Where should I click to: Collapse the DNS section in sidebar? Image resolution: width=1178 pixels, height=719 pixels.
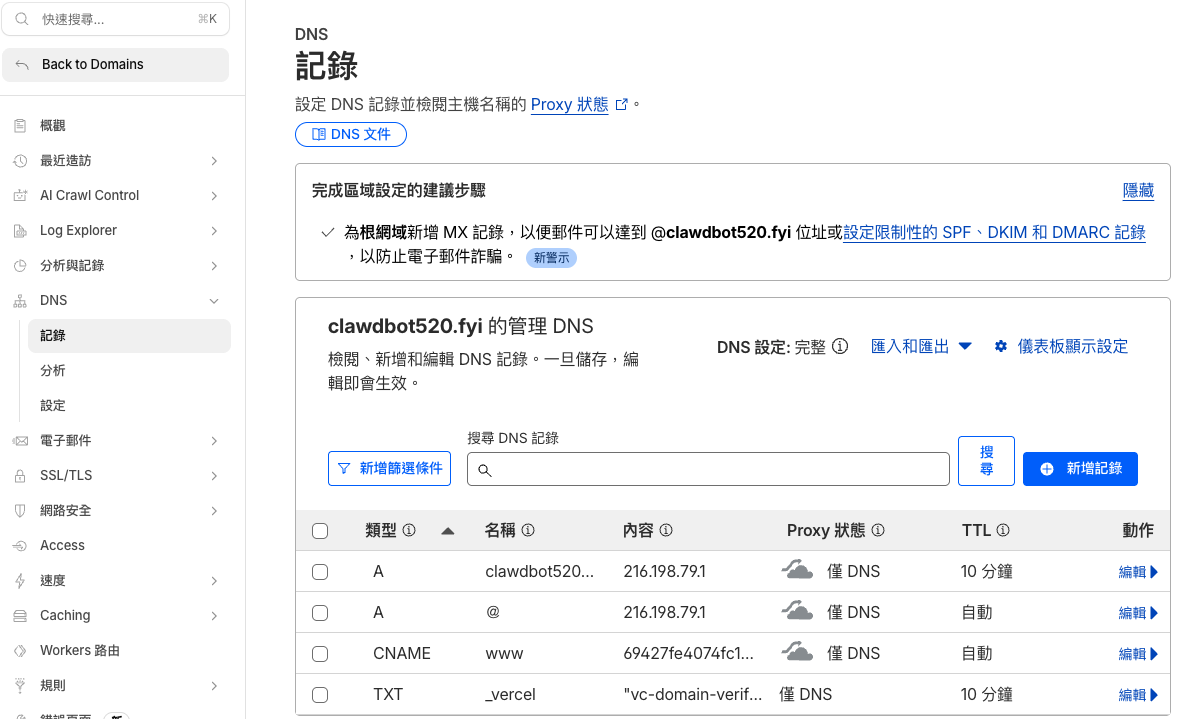pyautogui.click(x=213, y=301)
